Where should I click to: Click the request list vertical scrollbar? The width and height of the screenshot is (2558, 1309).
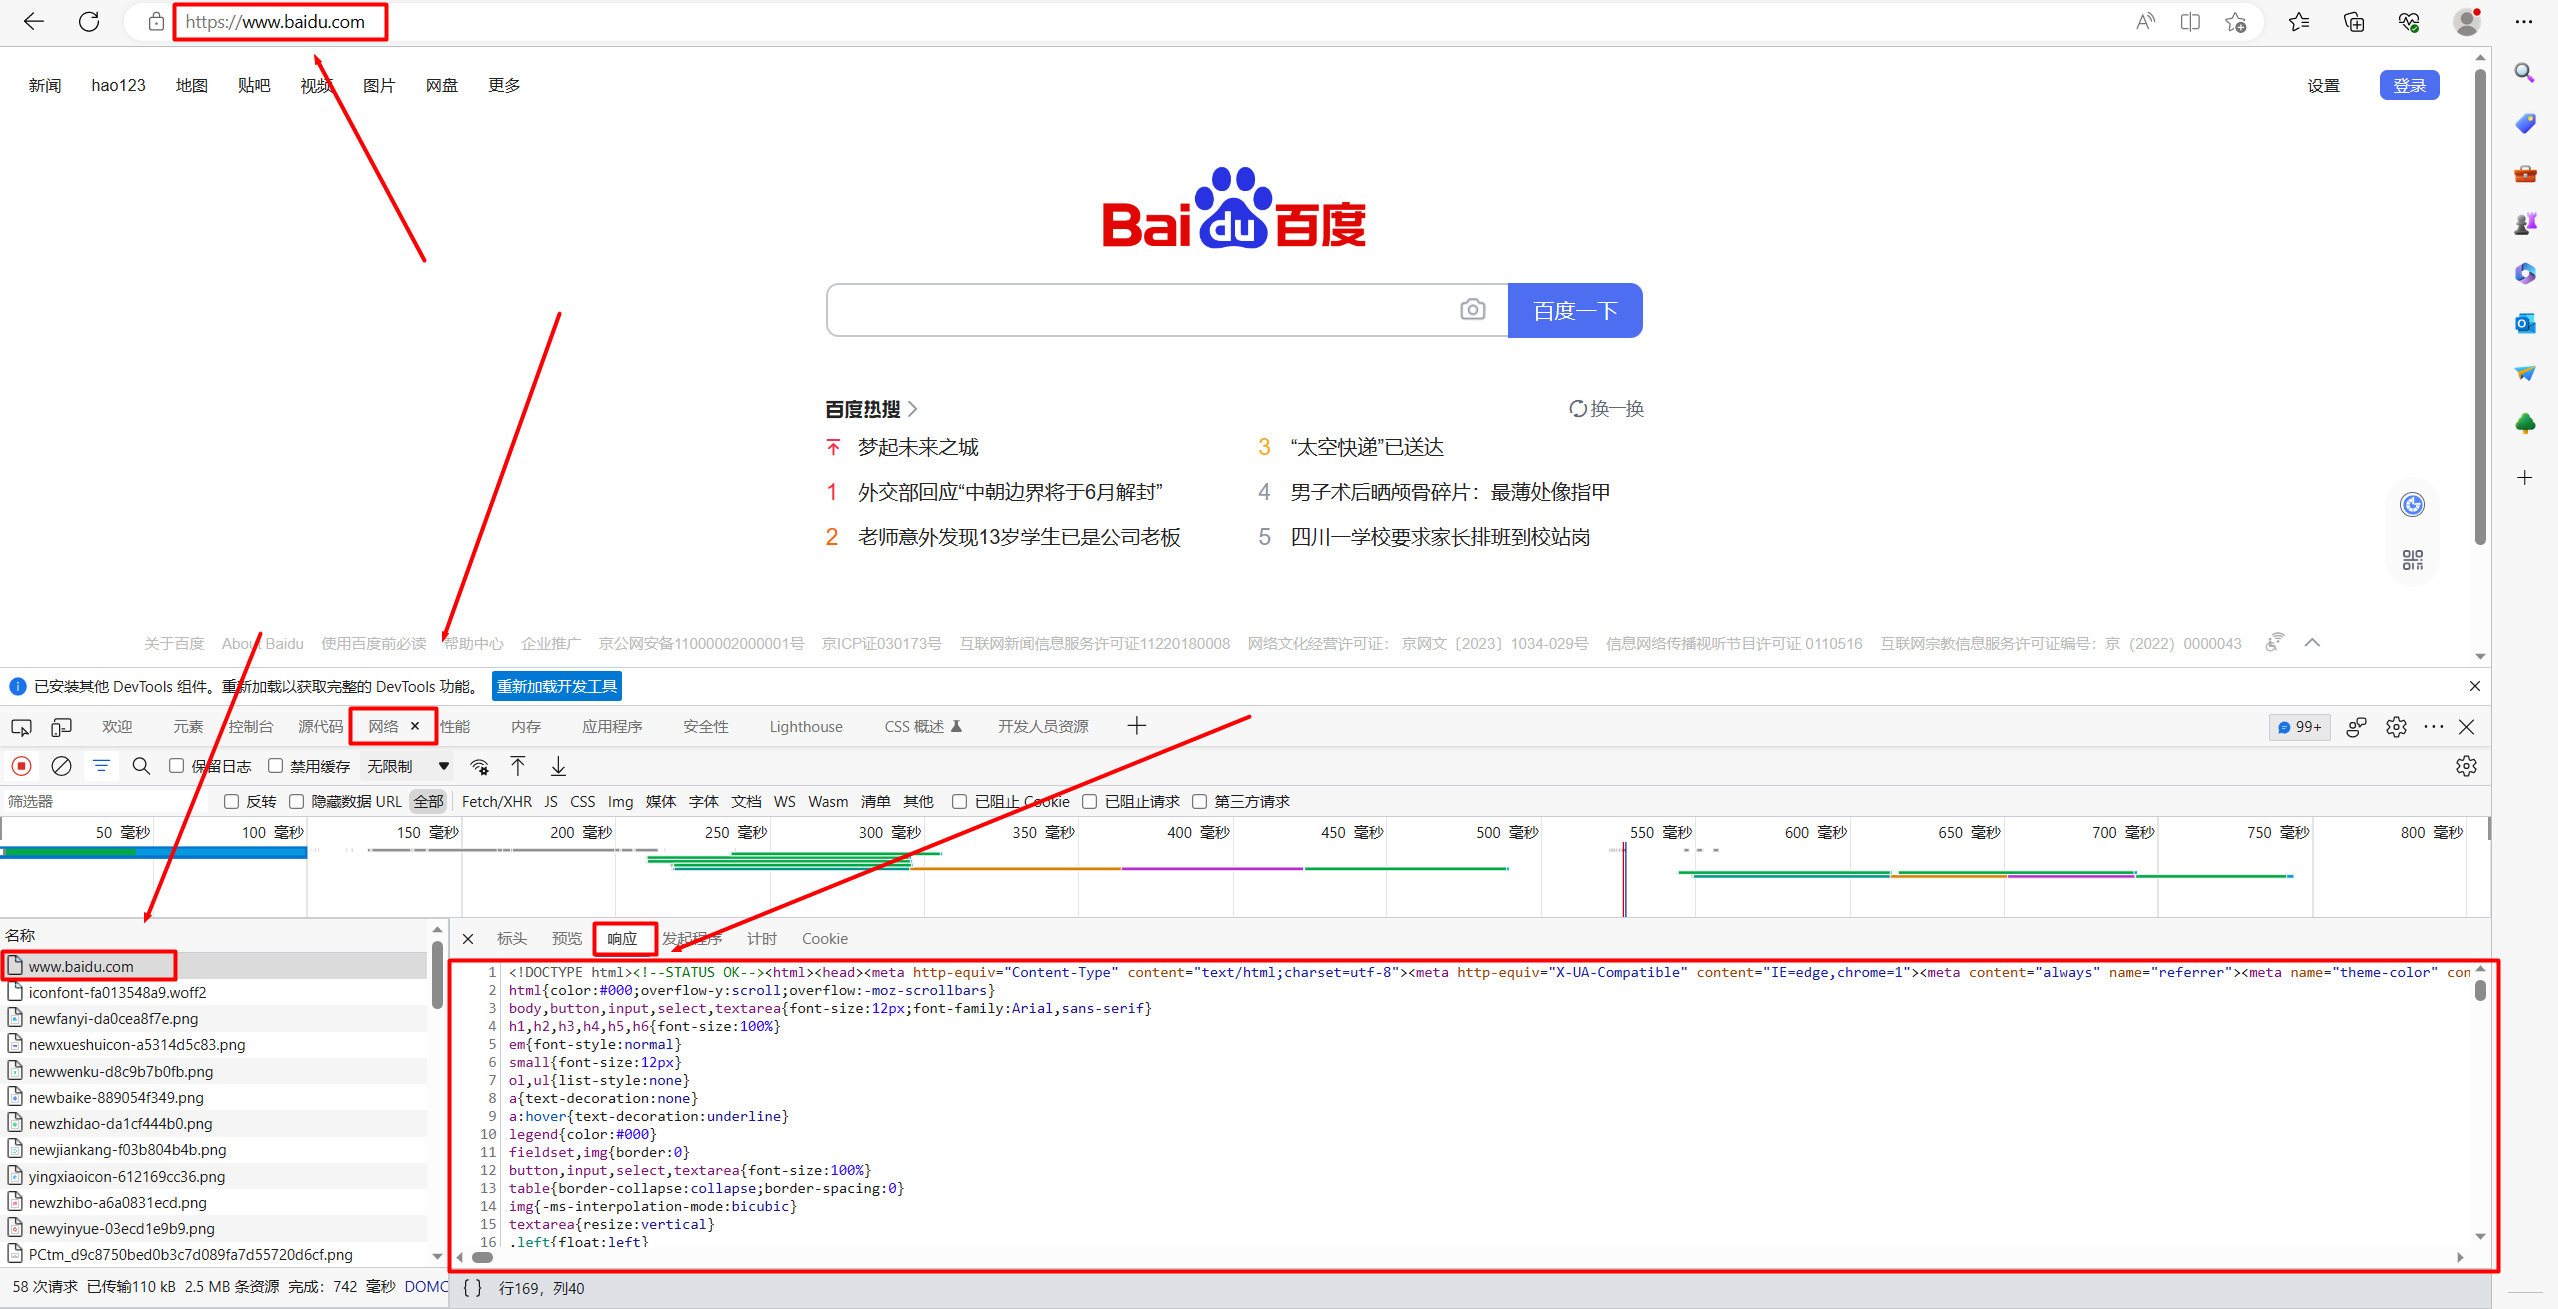437,973
